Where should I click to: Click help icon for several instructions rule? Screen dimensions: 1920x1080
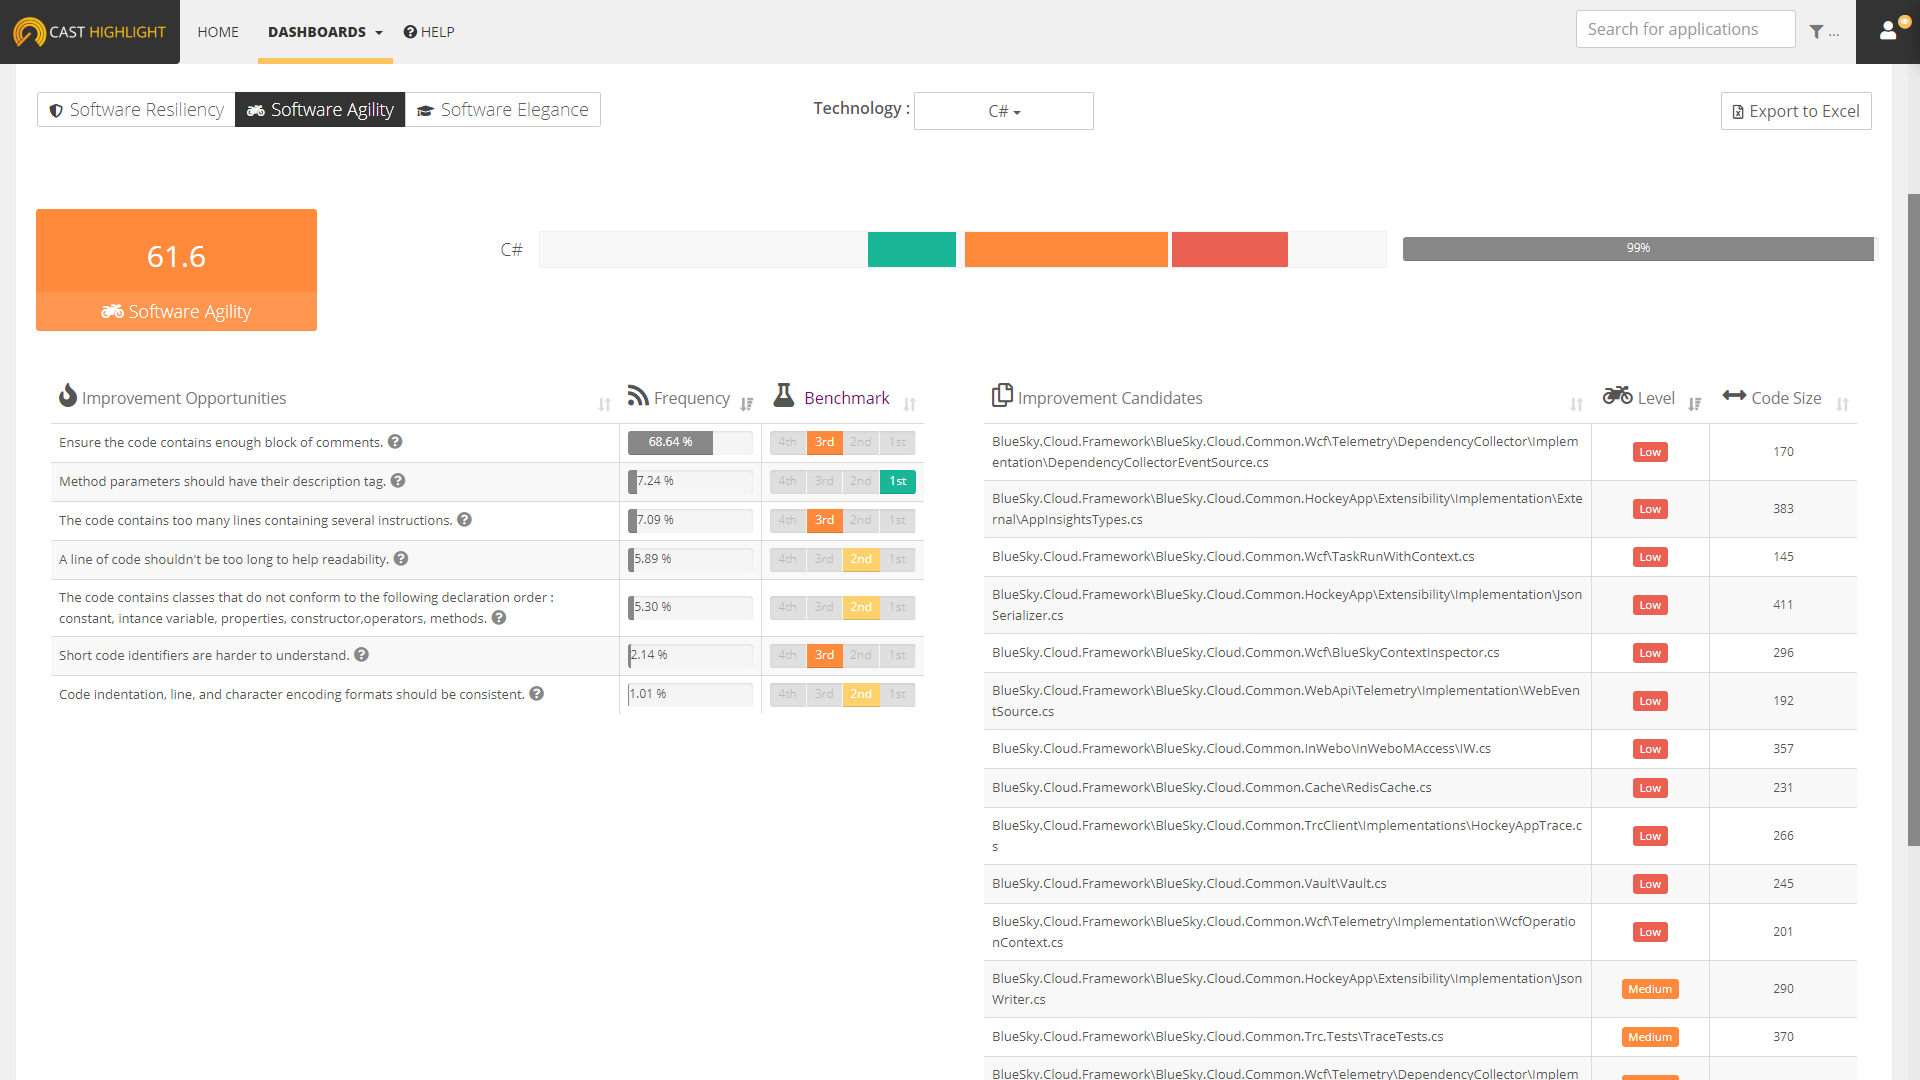point(464,520)
